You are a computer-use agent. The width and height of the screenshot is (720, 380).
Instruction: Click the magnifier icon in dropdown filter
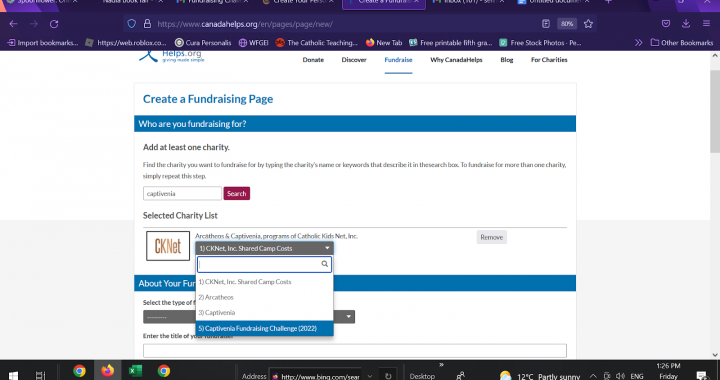tap(325, 264)
